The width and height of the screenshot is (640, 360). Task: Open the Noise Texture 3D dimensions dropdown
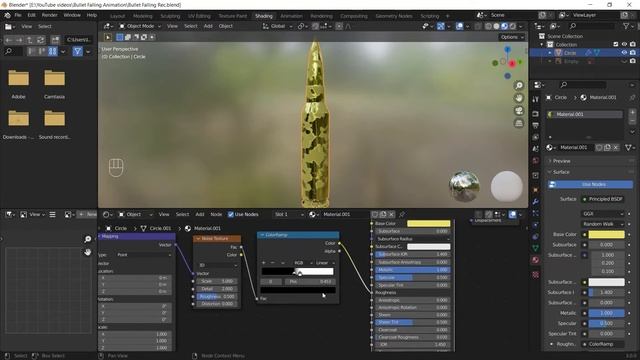(x=218, y=265)
